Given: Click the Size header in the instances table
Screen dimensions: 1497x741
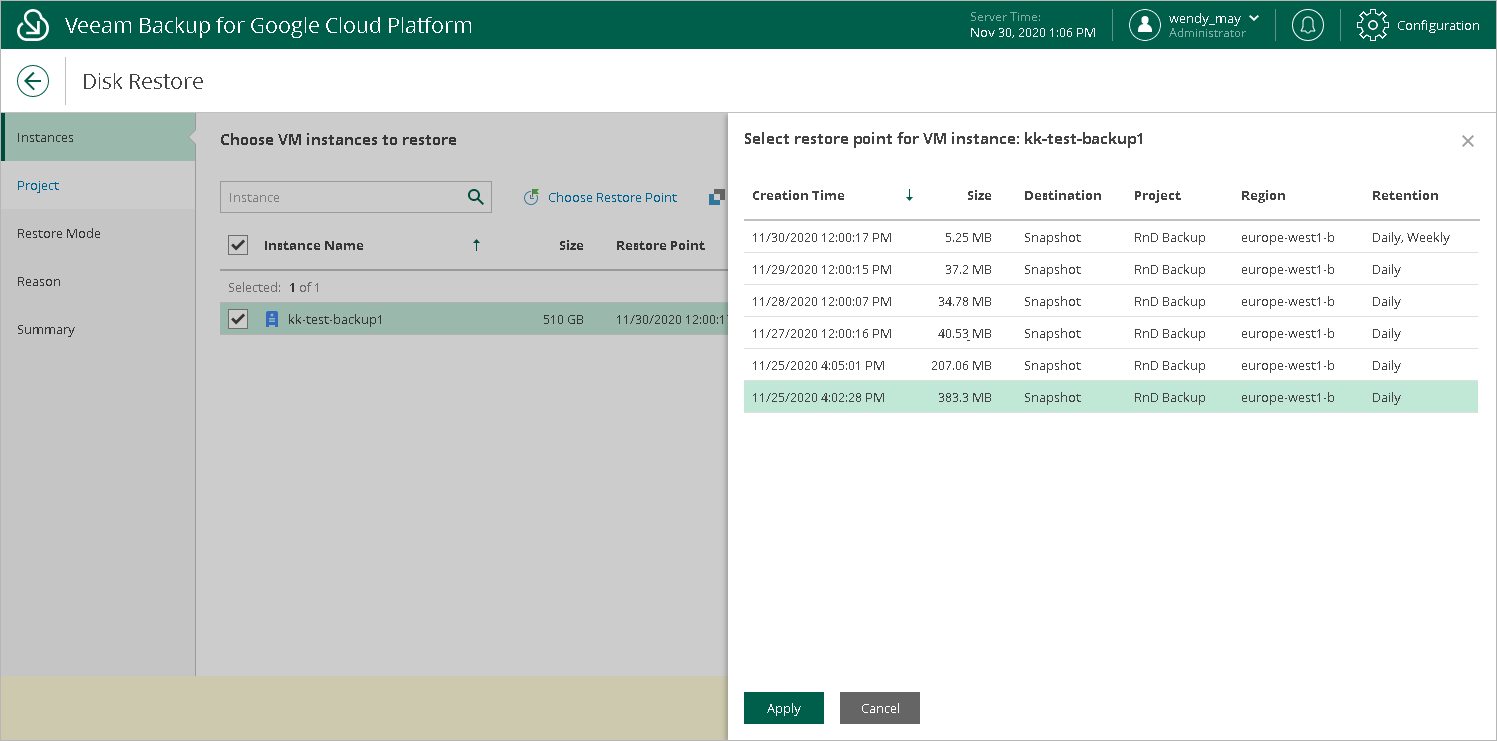Looking at the screenshot, I should point(571,245).
